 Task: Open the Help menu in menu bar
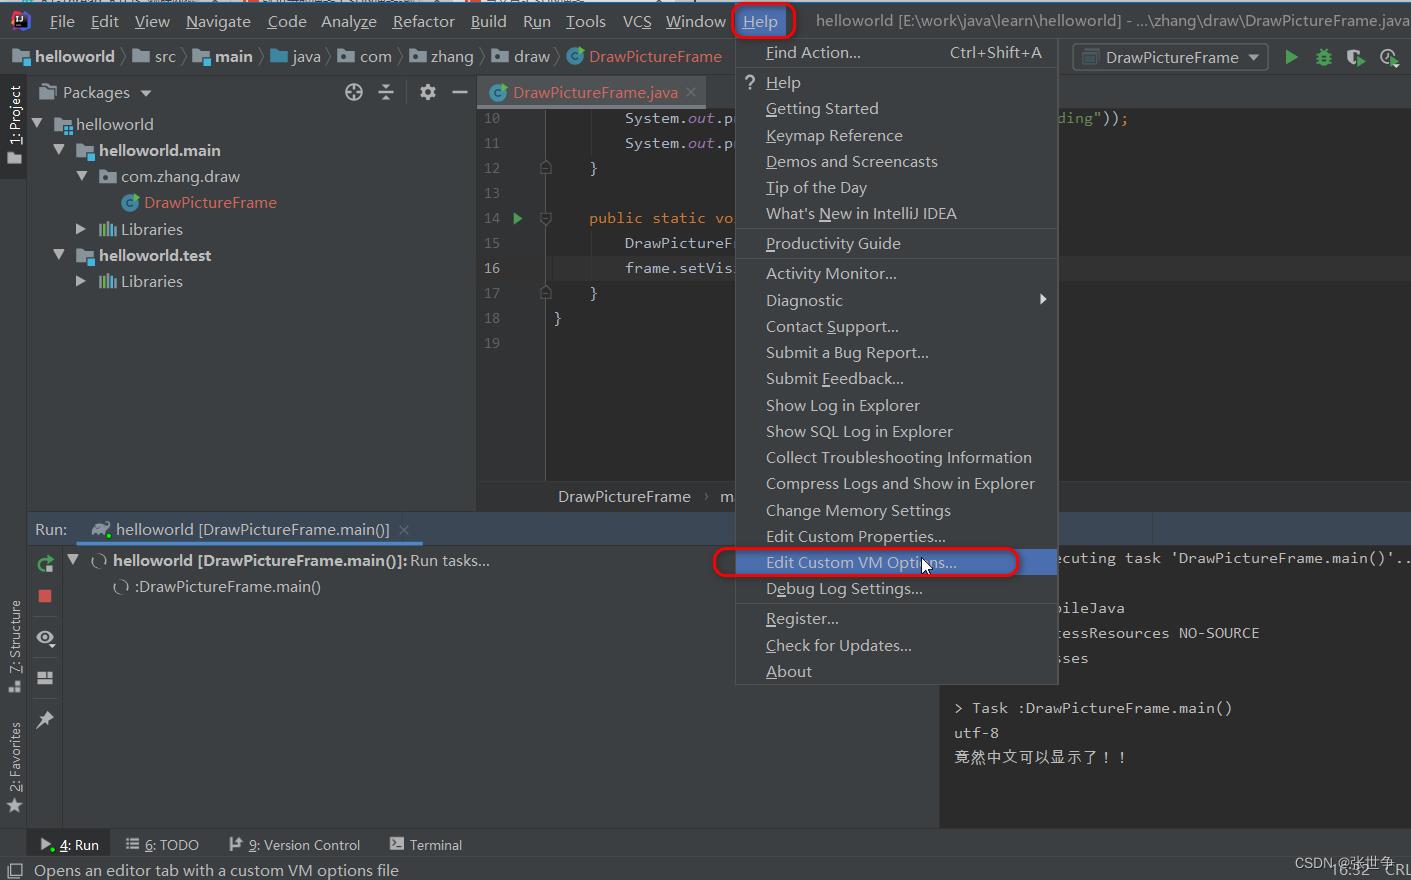pos(760,21)
